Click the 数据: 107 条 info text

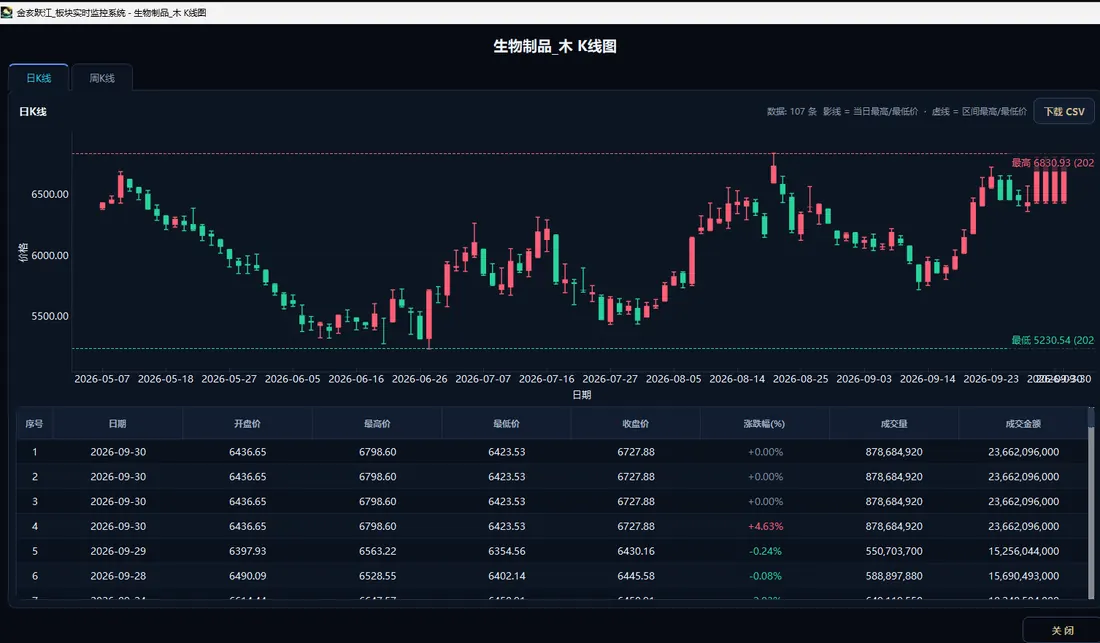click(x=792, y=111)
